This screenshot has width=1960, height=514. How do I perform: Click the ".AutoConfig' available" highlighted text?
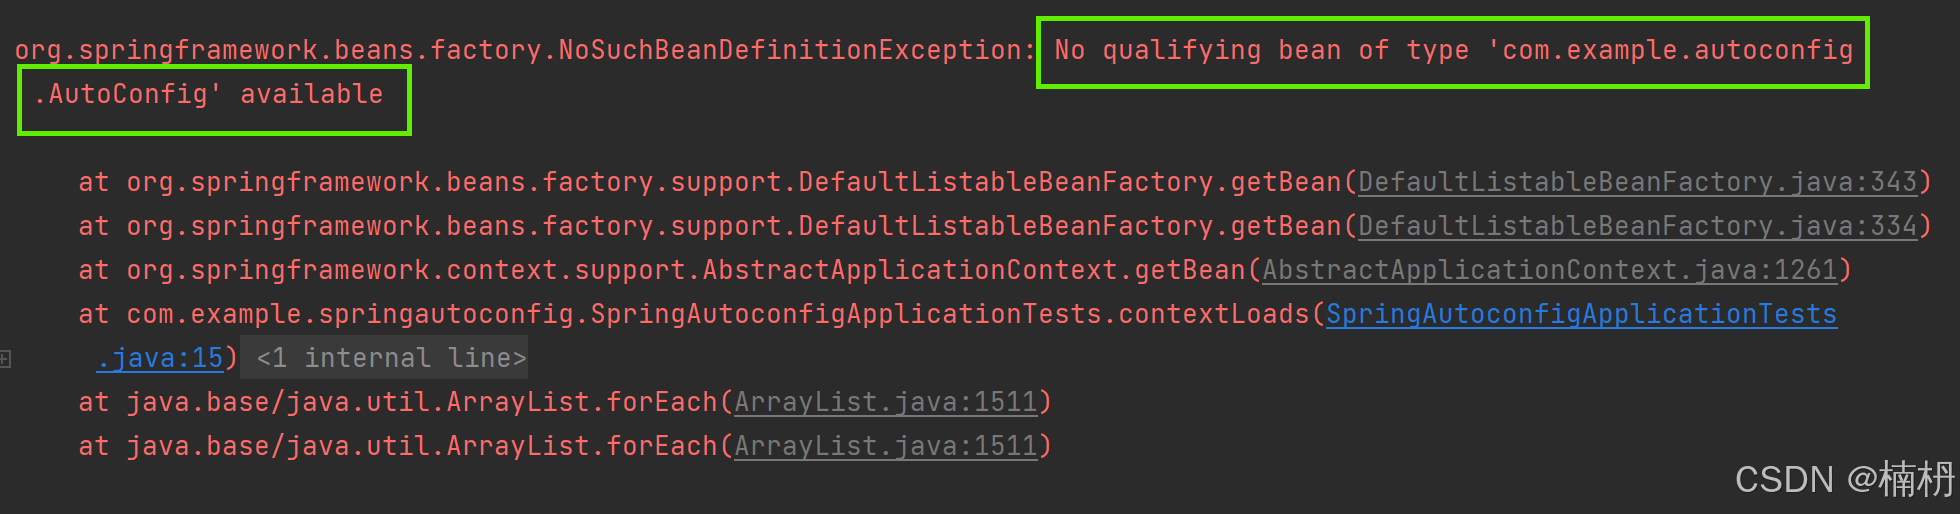pyautogui.click(x=208, y=94)
